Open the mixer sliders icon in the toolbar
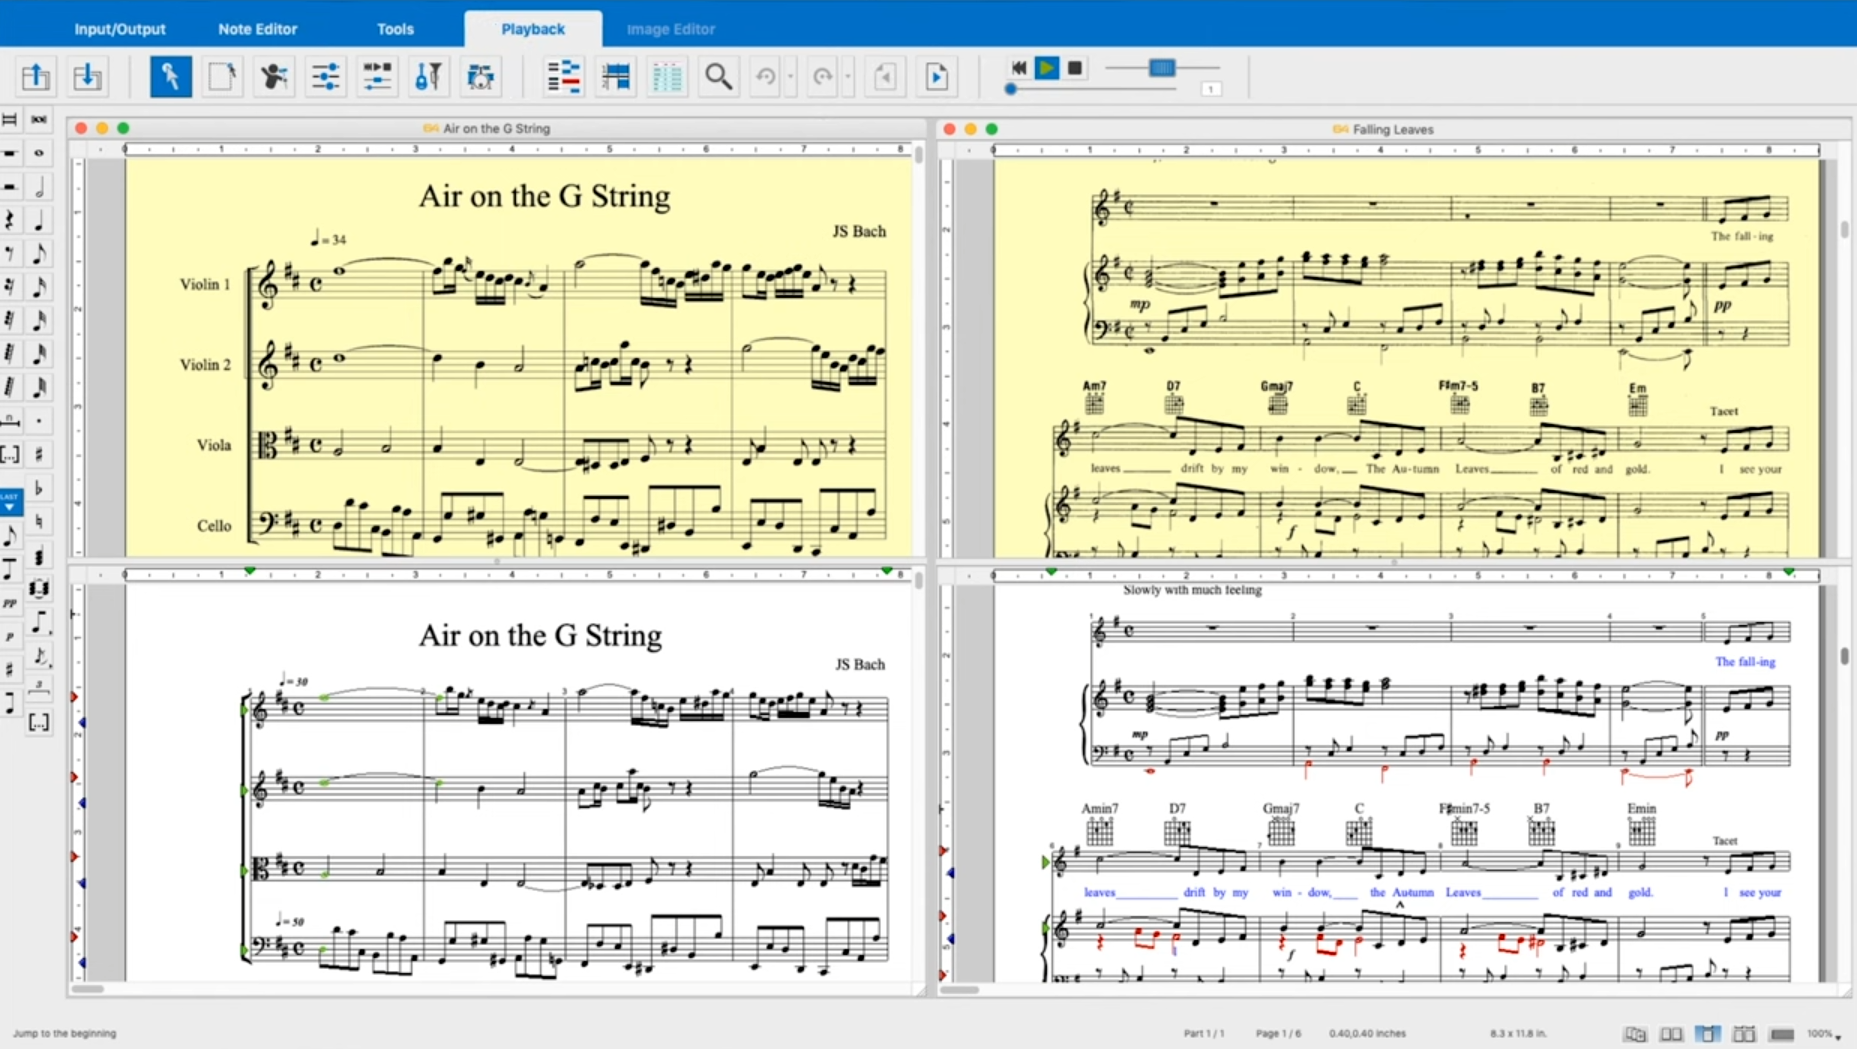1857x1049 pixels. pos(325,77)
